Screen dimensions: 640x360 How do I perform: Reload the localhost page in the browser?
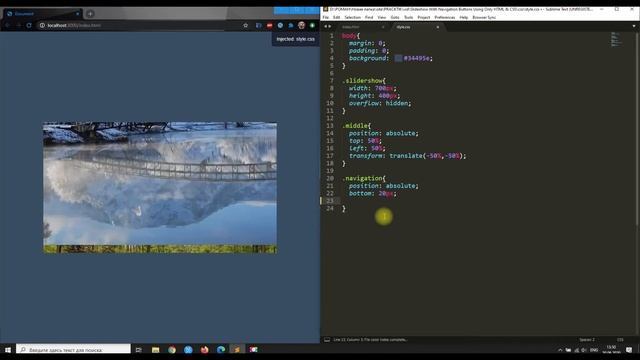point(29,25)
